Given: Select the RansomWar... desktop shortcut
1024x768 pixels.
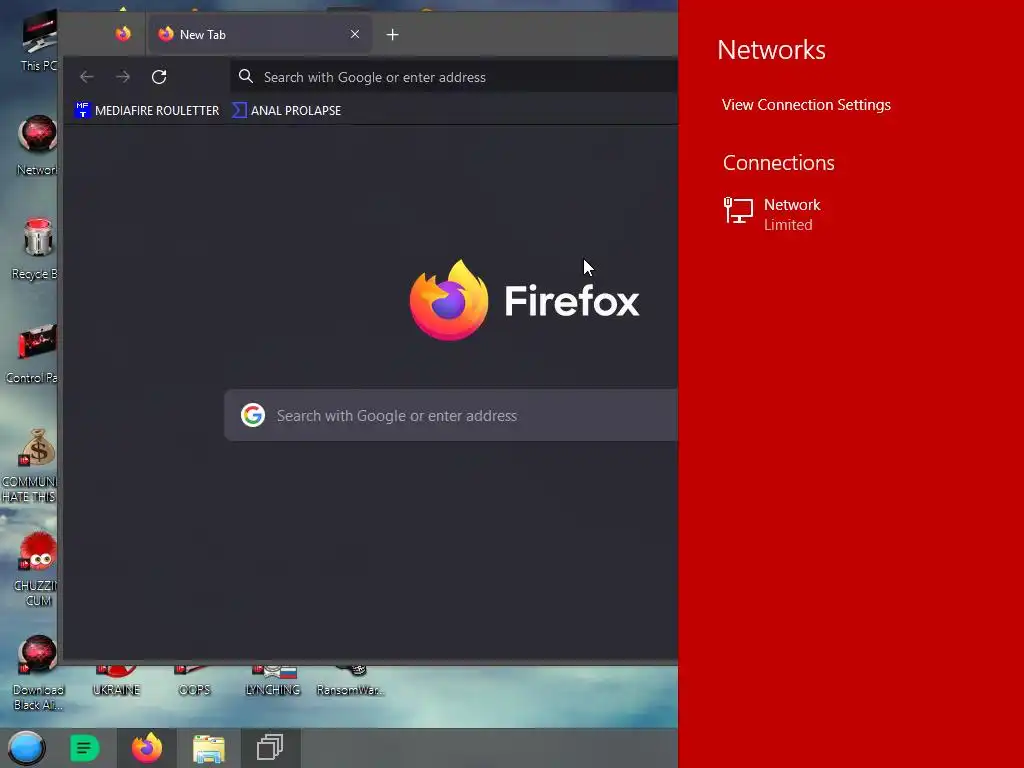Looking at the screenshot, I should pyautogui.click(x=351, y=681).
